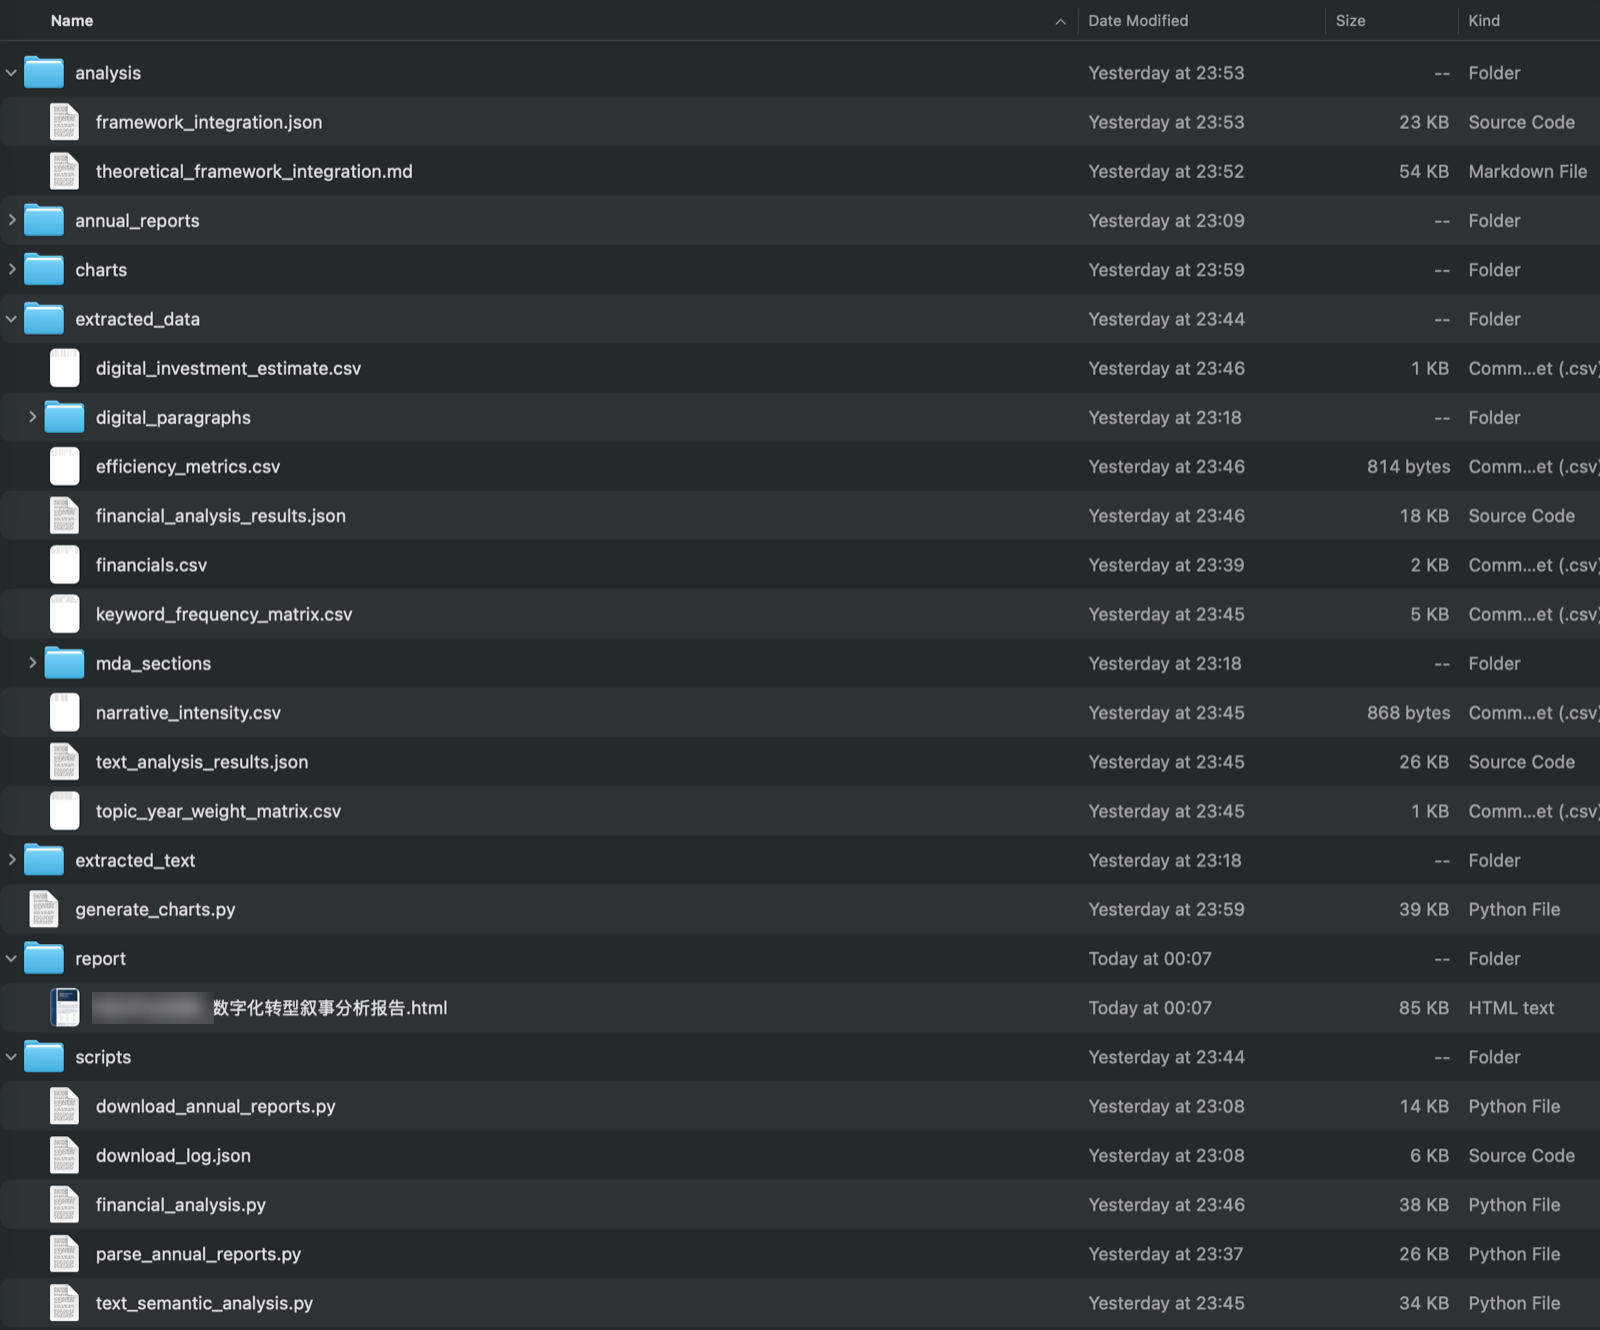Click the annual_reports folder icon
1600x1330 pixels.
point(44,219)
